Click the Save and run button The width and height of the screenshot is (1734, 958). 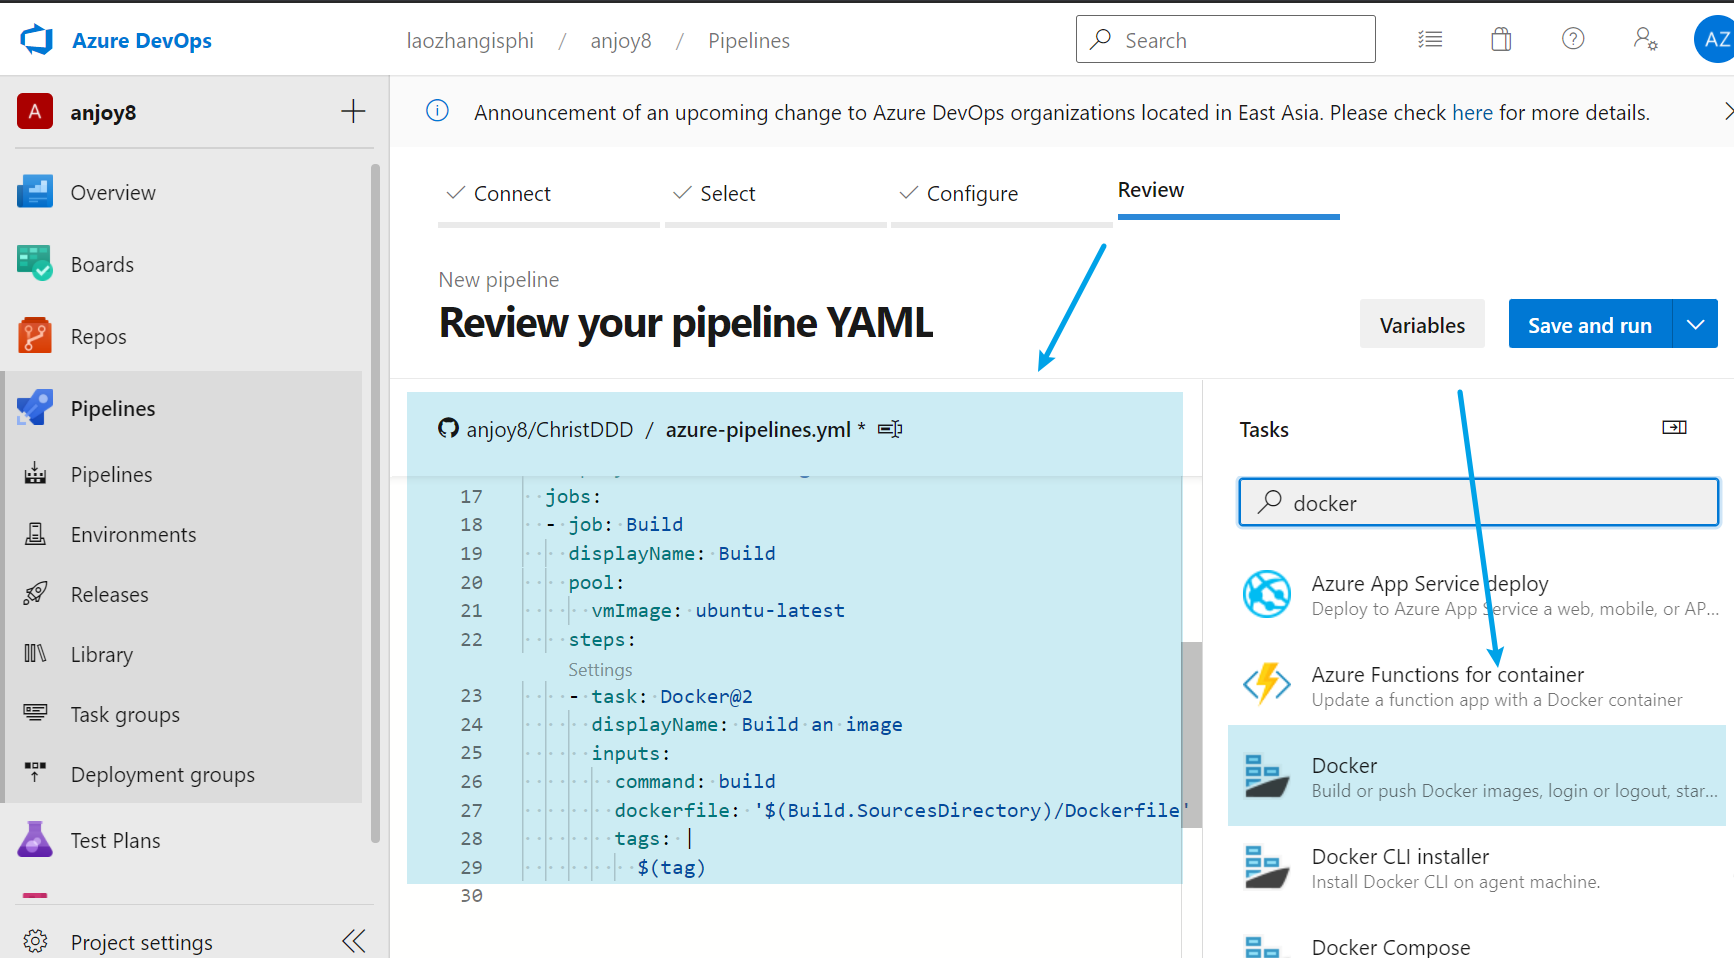coord(1590,324)
